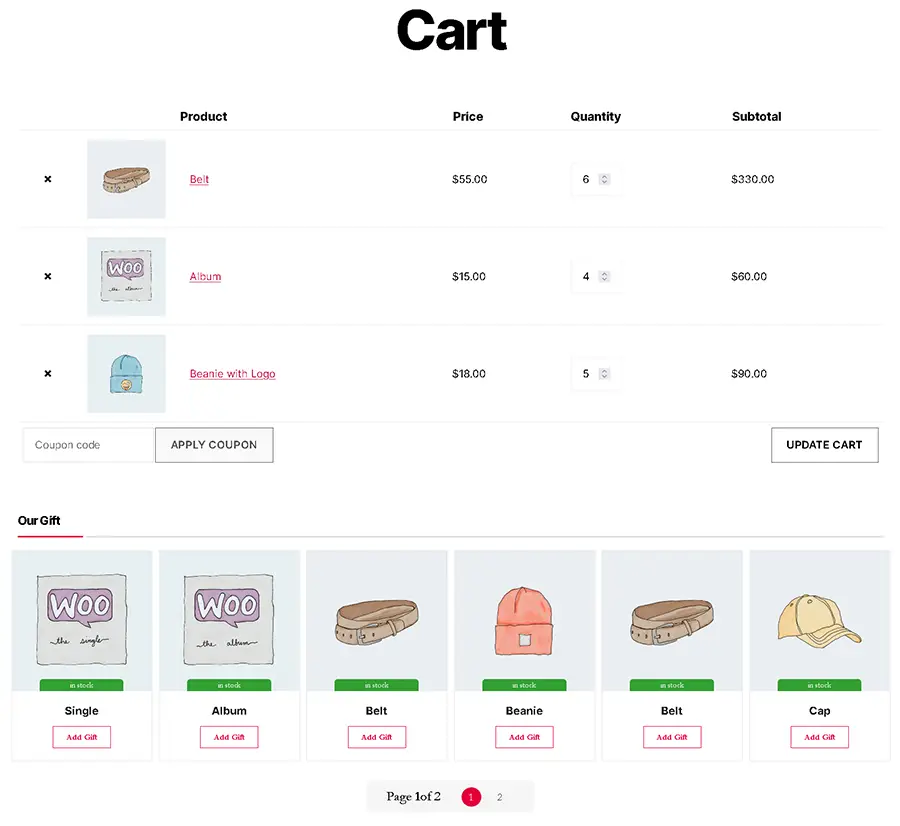
Task: Open the Belt product link
Action: point(199,179)
